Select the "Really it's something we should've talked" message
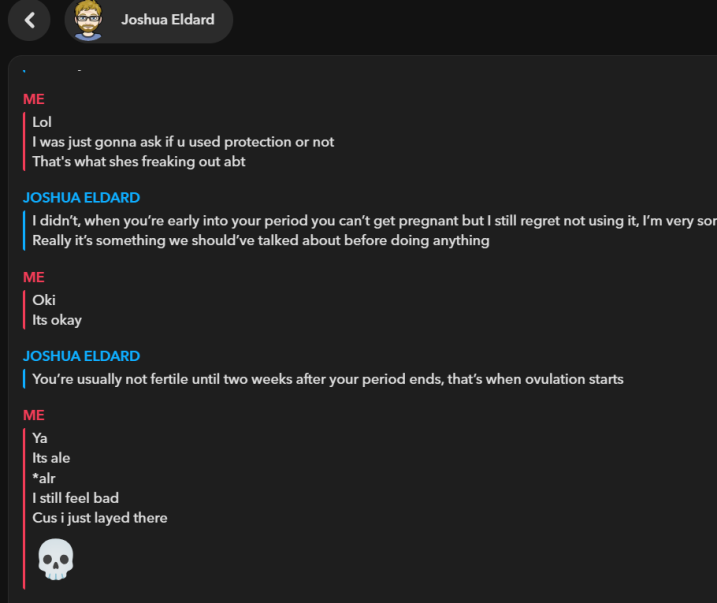Image resolution: width=717 pixels, height=603 pixels. 260,241
